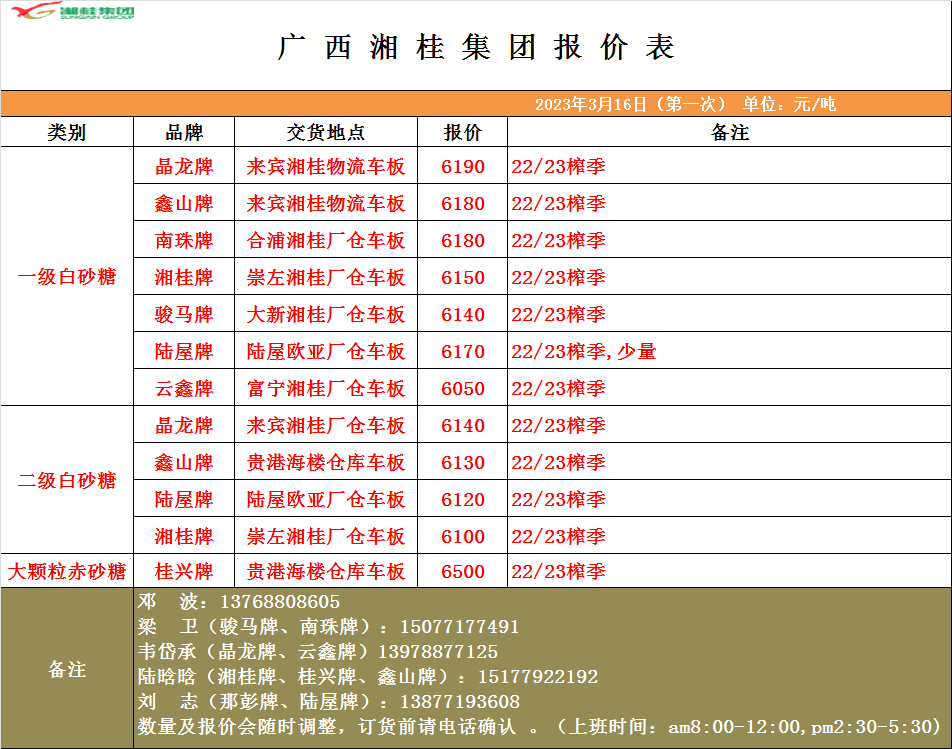Viewport: 952px width, 749px height.
Task: Select the 桂兴牌 brand cell
Action: click(184, 572)
